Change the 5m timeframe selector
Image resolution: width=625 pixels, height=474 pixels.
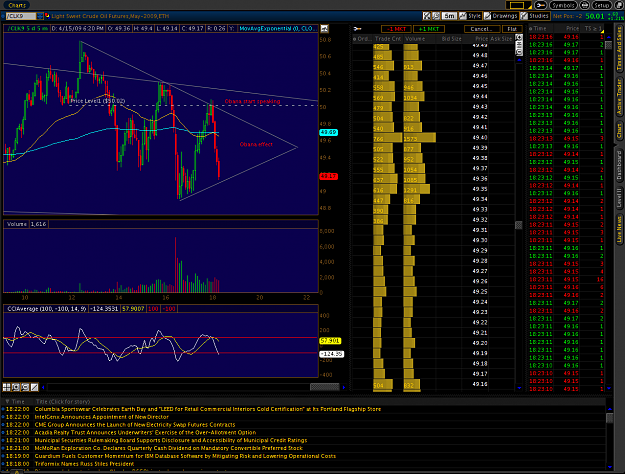click(x=449, y=16)
